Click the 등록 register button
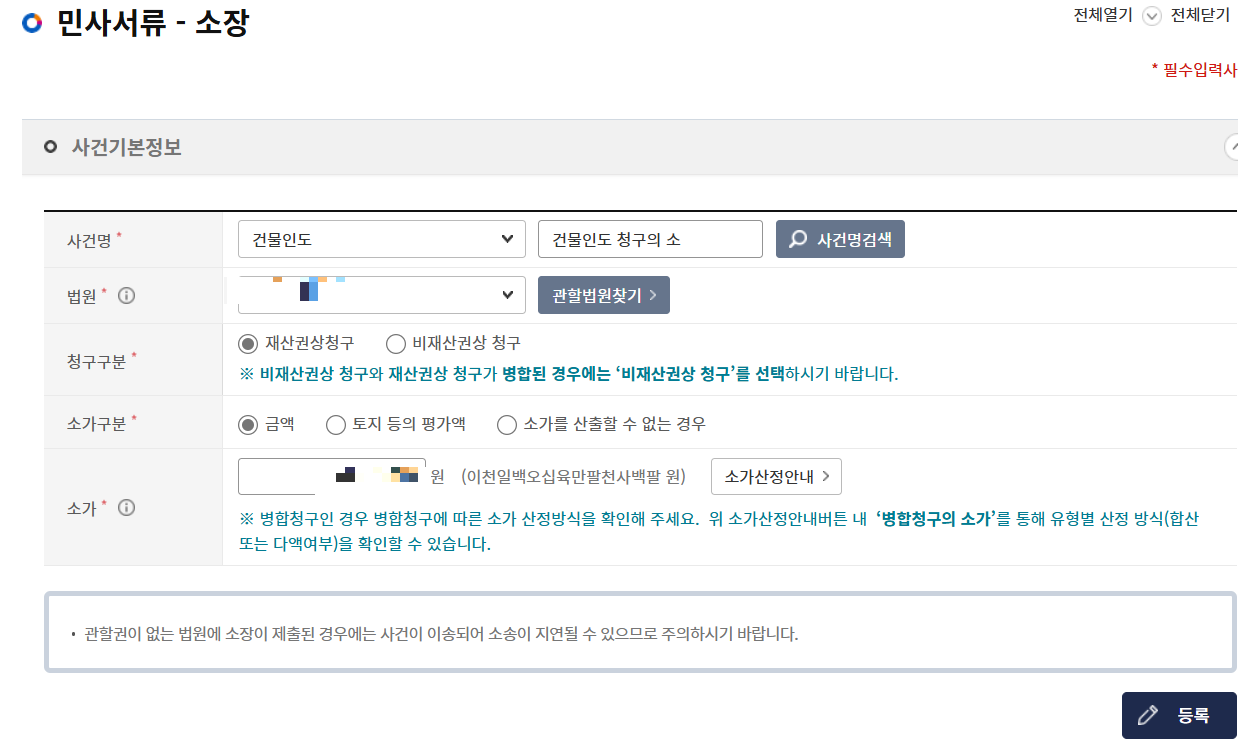This screenshot has height=746, width=1238. point(1179,715)
